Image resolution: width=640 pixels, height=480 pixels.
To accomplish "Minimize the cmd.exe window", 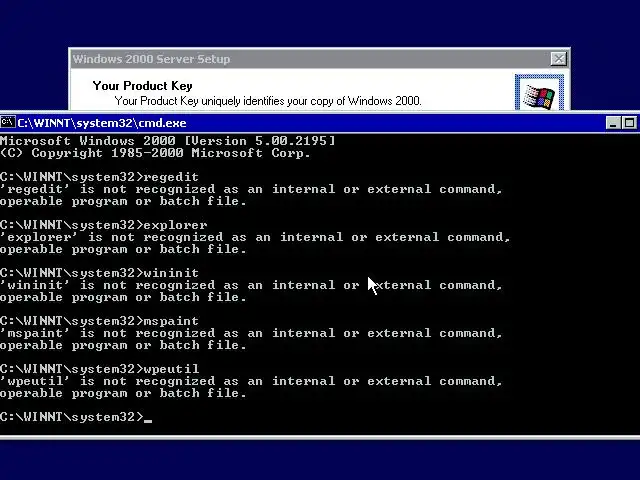I will tap(613, 123).
